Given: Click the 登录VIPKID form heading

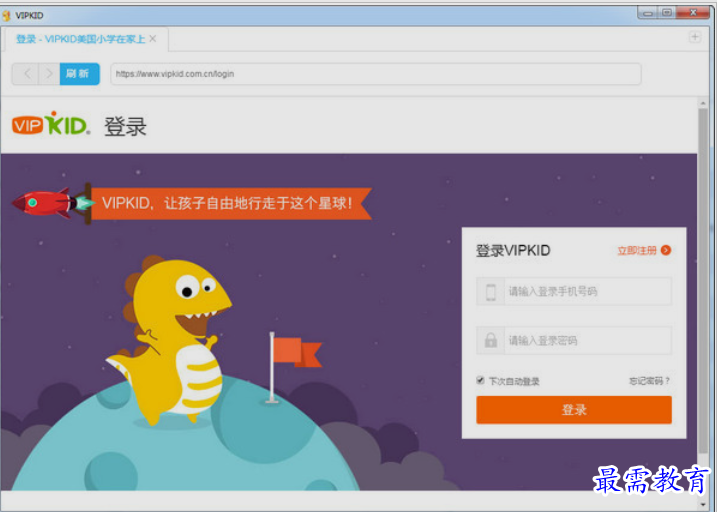Looking at the screenshot, I should pyautogui.click(x=513, y=251).
